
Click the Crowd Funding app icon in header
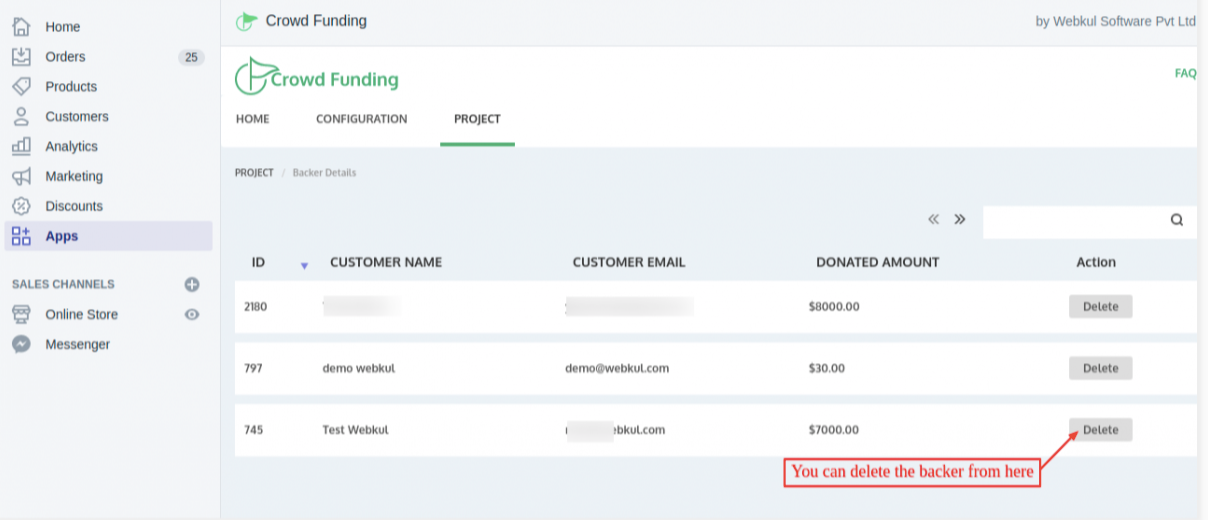[246, 21]
